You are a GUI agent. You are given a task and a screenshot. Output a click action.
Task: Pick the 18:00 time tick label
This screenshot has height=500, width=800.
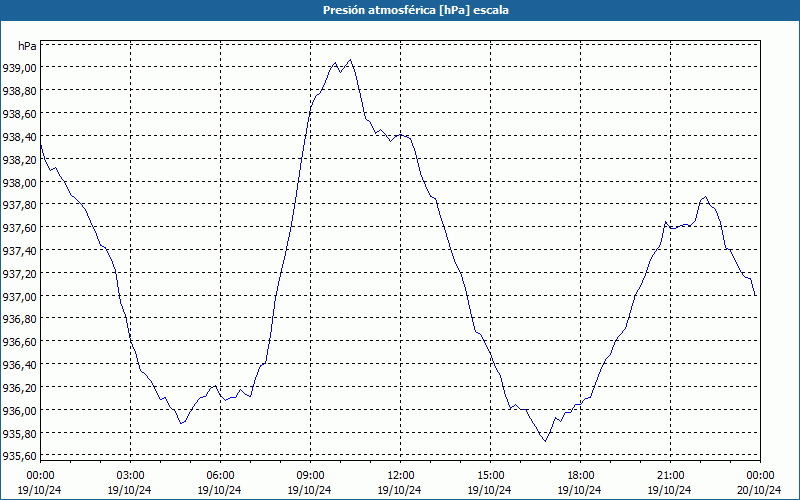(580, 476)
